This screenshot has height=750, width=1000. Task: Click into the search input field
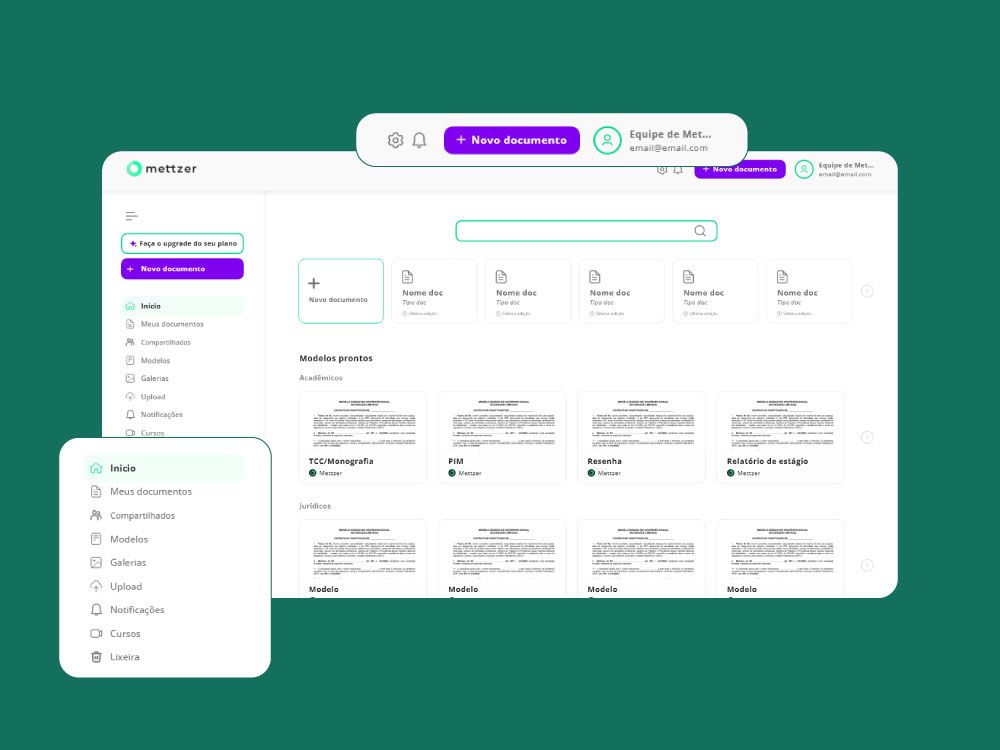tap(574, 231)
